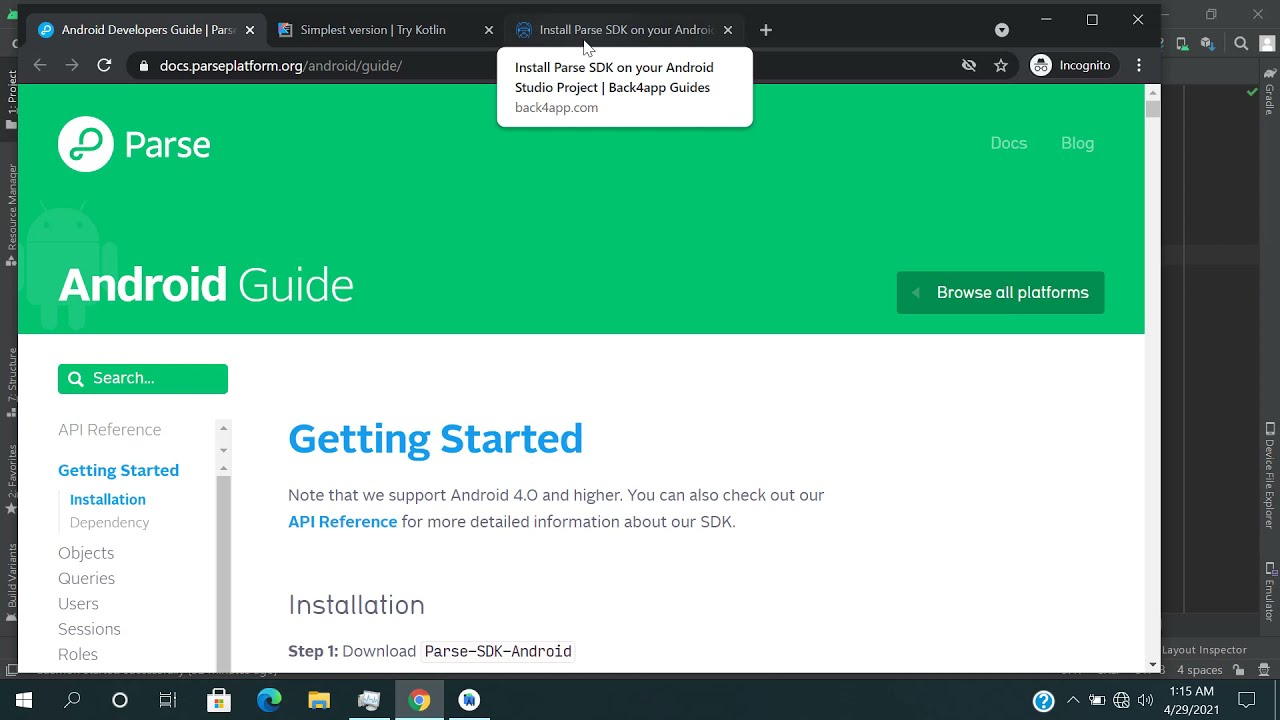Launch Microsoft Edge from the taskbar

tap(269, 700)
